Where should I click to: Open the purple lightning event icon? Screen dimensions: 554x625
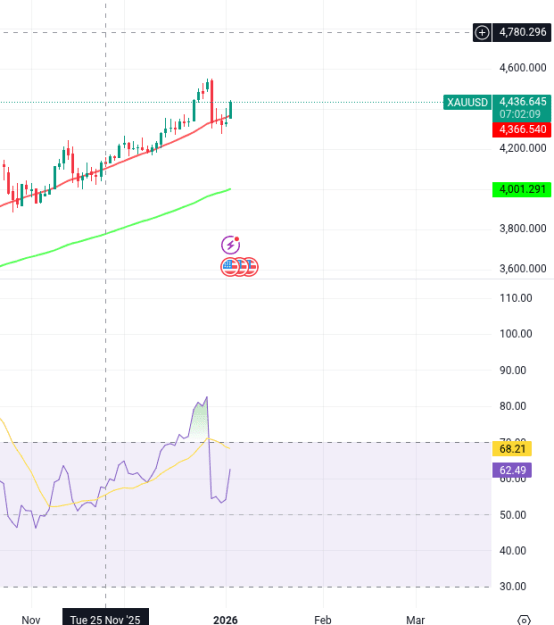[230, 245]
